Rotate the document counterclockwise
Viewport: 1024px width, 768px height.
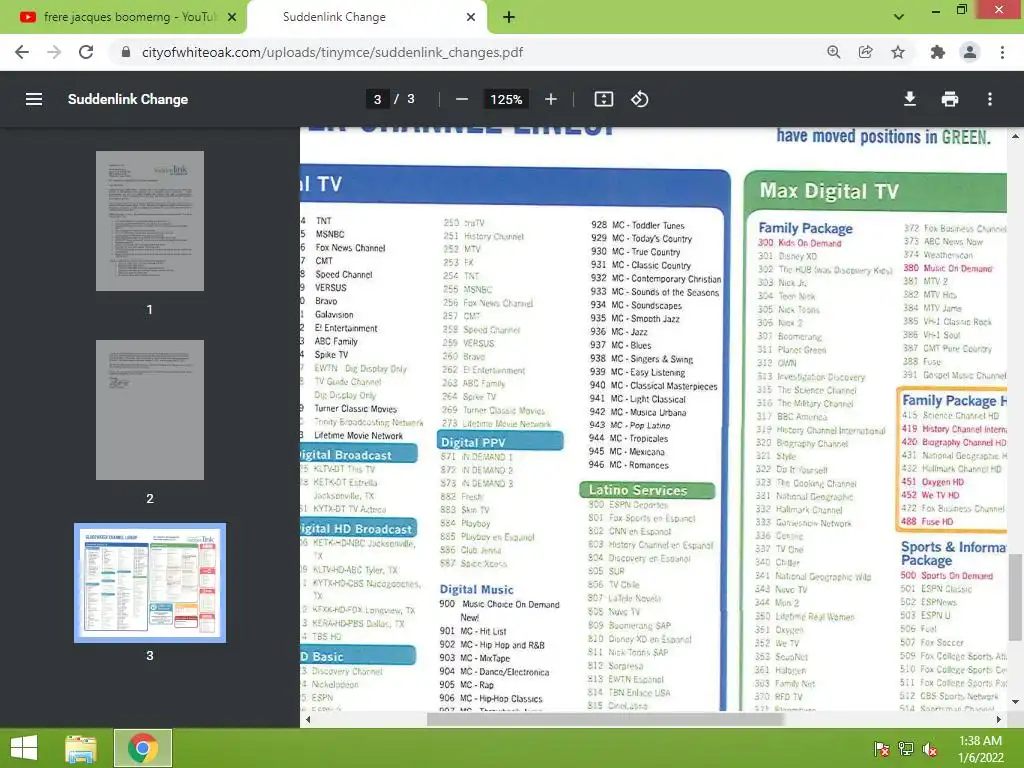pos(639,99)
